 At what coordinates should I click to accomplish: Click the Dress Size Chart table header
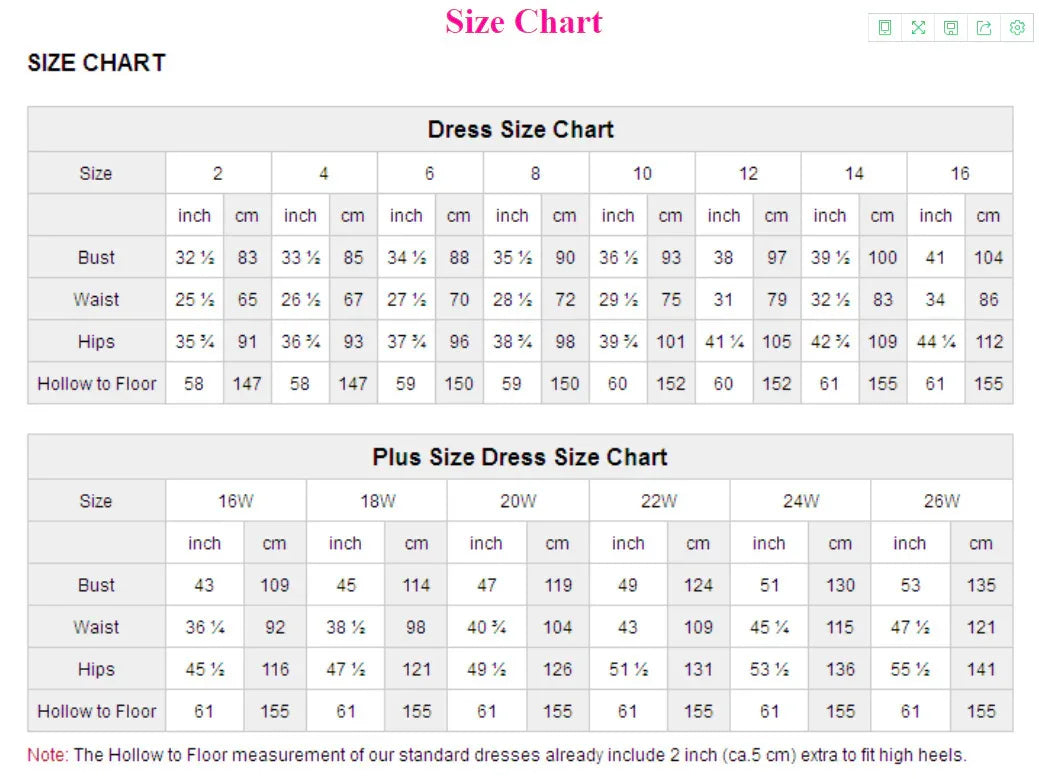520,129
